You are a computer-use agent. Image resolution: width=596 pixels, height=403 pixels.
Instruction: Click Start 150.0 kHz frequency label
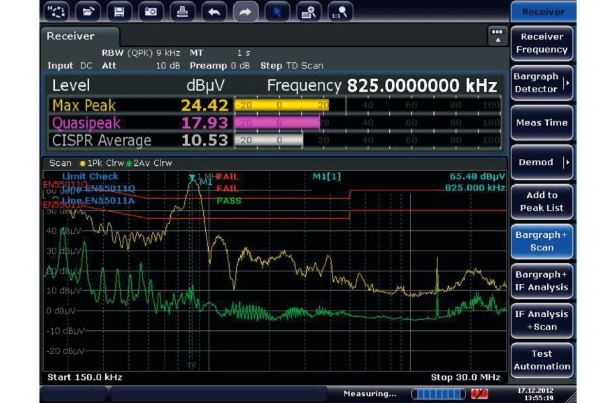point(85,377)
